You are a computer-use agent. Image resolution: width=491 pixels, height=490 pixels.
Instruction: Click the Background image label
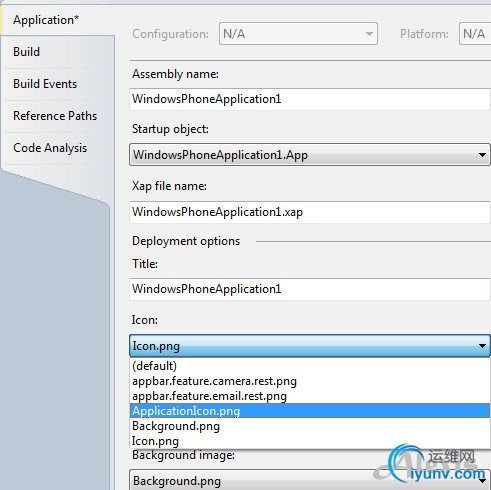184,455
